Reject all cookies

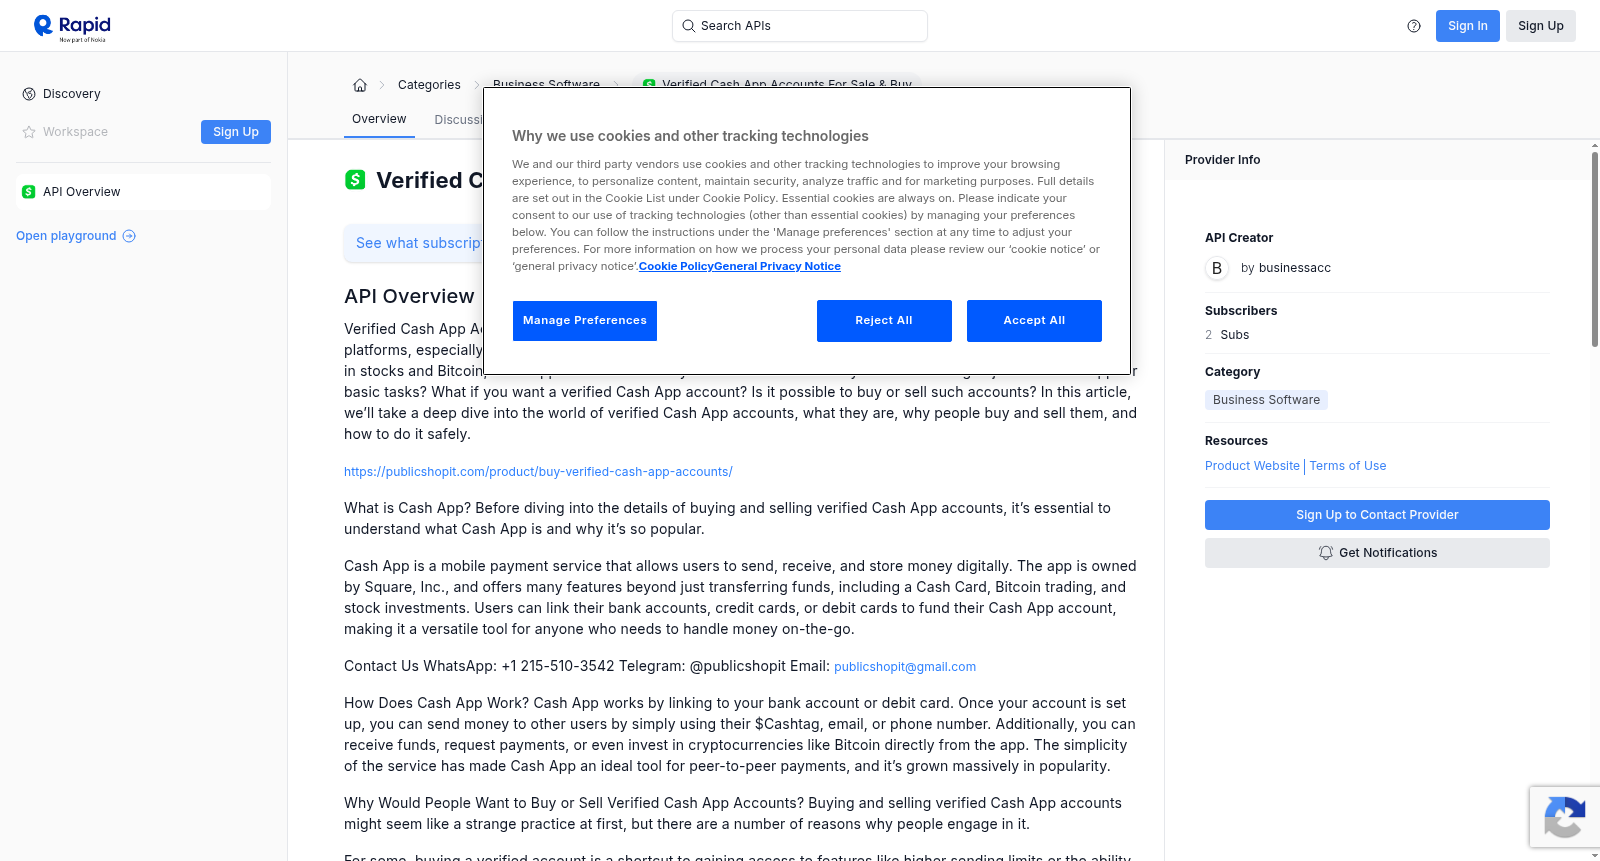pyautogui.click(x=884, y=321)
